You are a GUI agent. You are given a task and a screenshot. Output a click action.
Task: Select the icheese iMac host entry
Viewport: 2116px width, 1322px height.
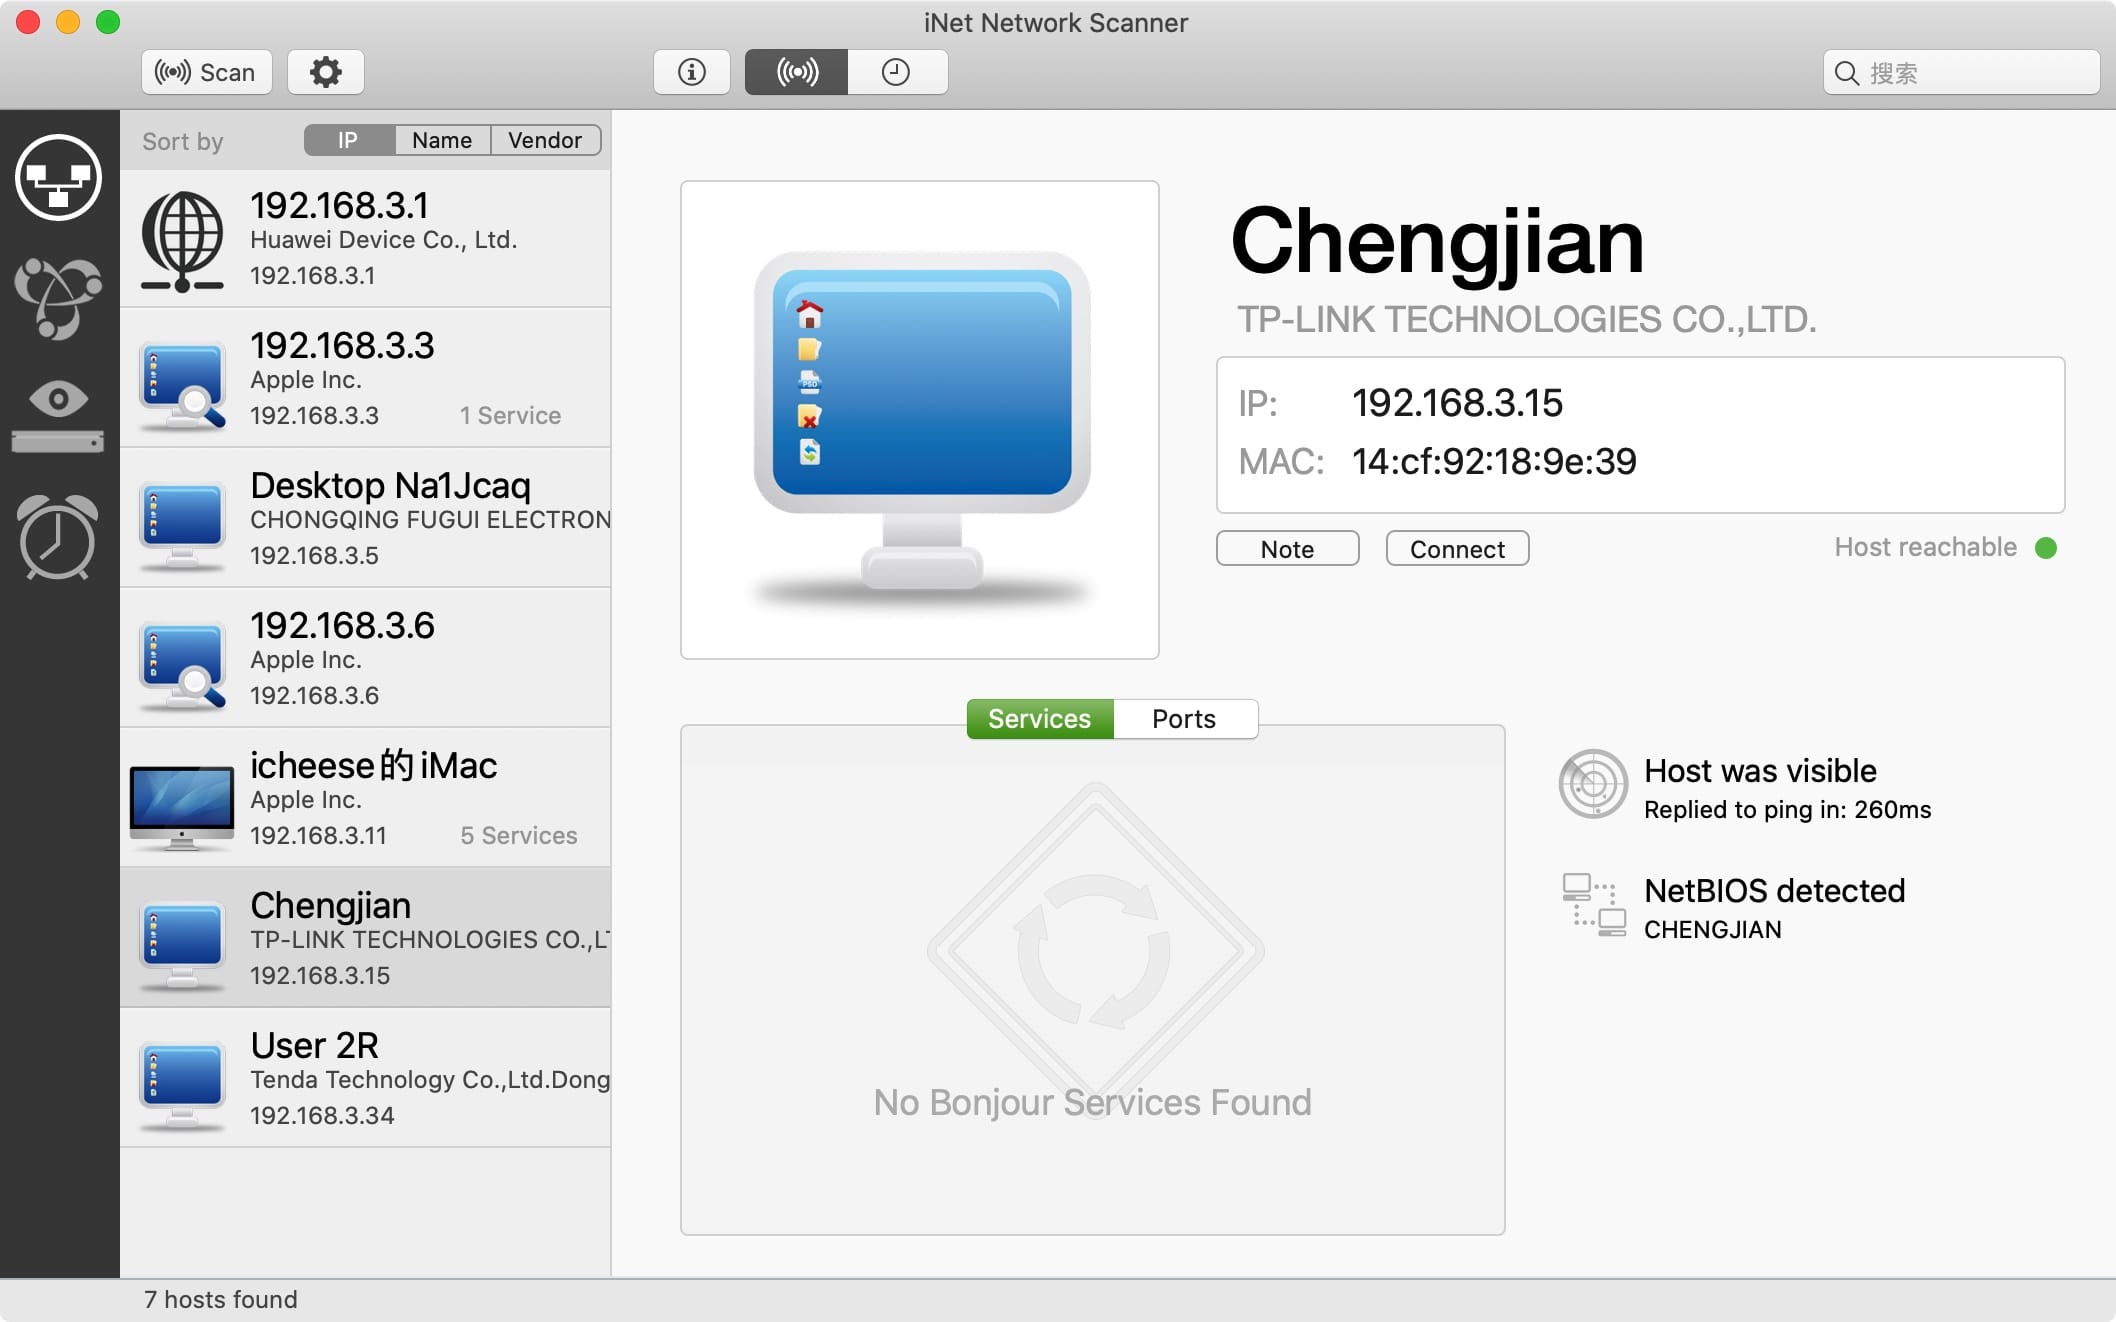[366, 798]
